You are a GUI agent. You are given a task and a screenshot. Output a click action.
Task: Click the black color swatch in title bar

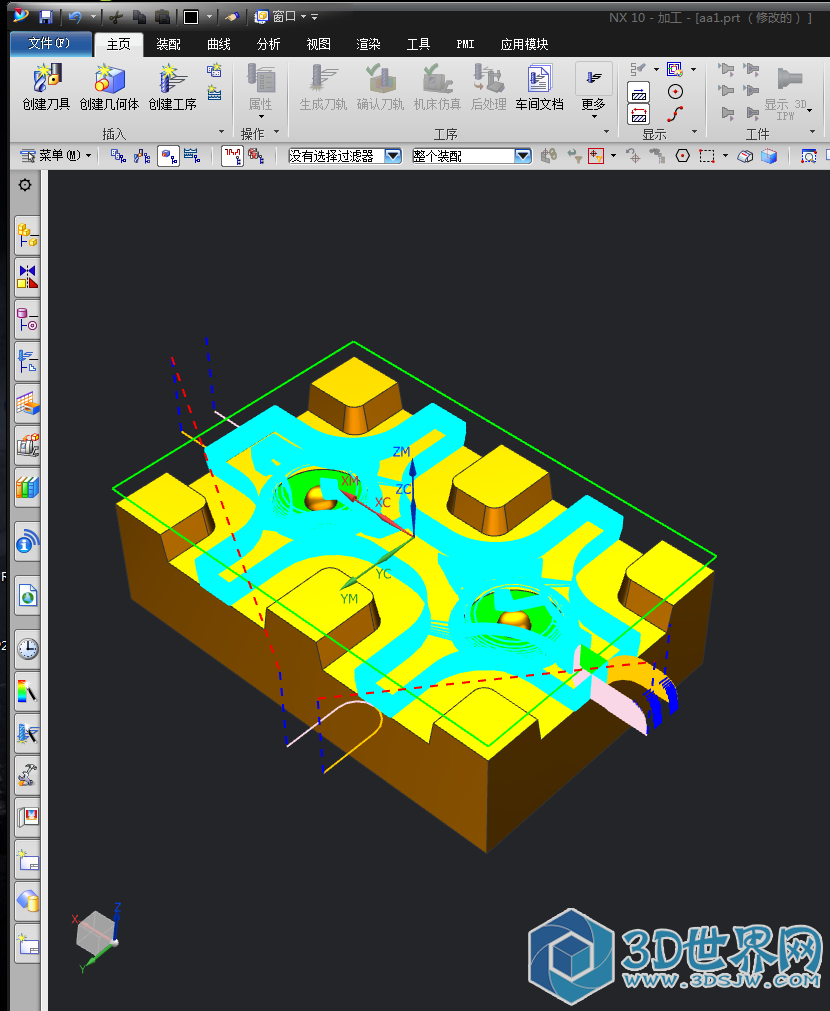[191, 17]
